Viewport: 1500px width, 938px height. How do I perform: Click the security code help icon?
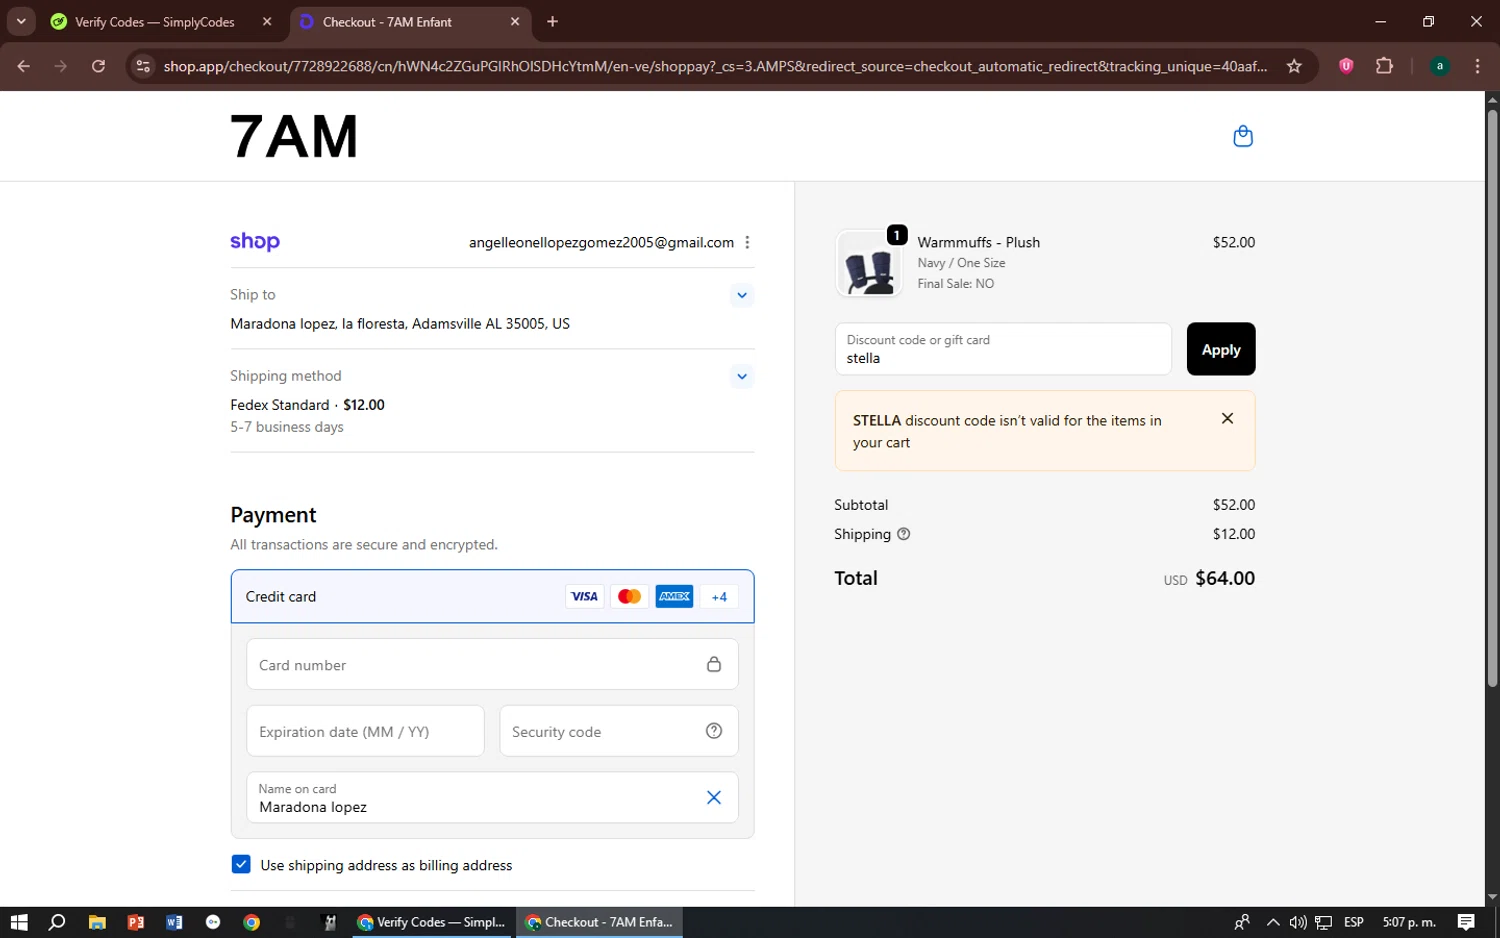pyautogui.click(x=714, y=731)
